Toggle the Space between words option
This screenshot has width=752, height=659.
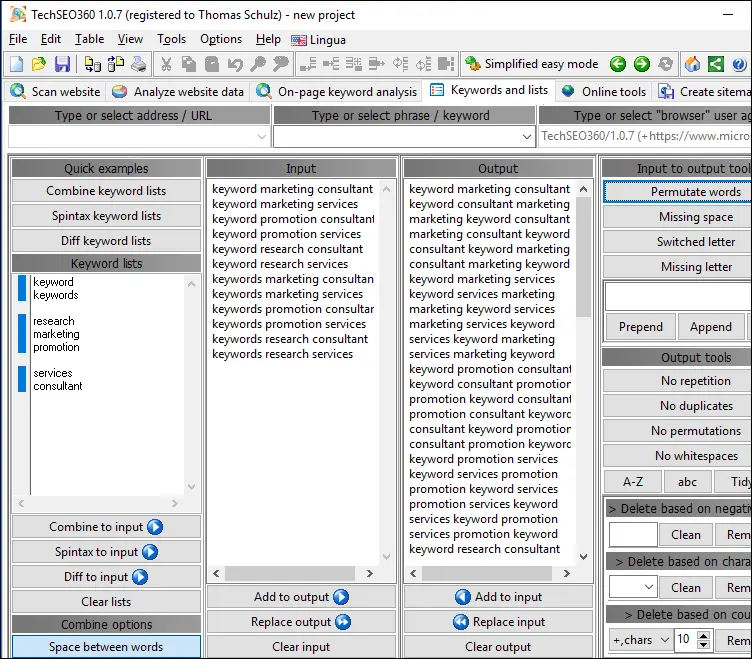(x=106, y=647)
